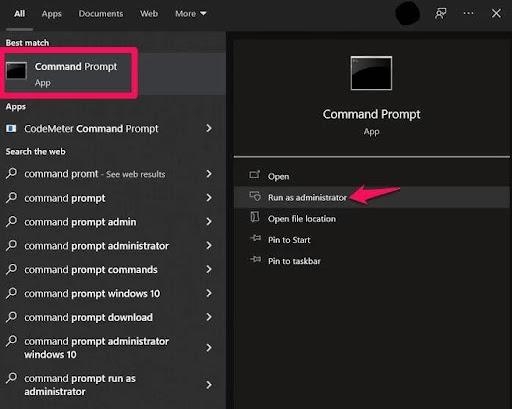Expand CodeMeter Command Prompt chevron

click(x=209, y=128)
